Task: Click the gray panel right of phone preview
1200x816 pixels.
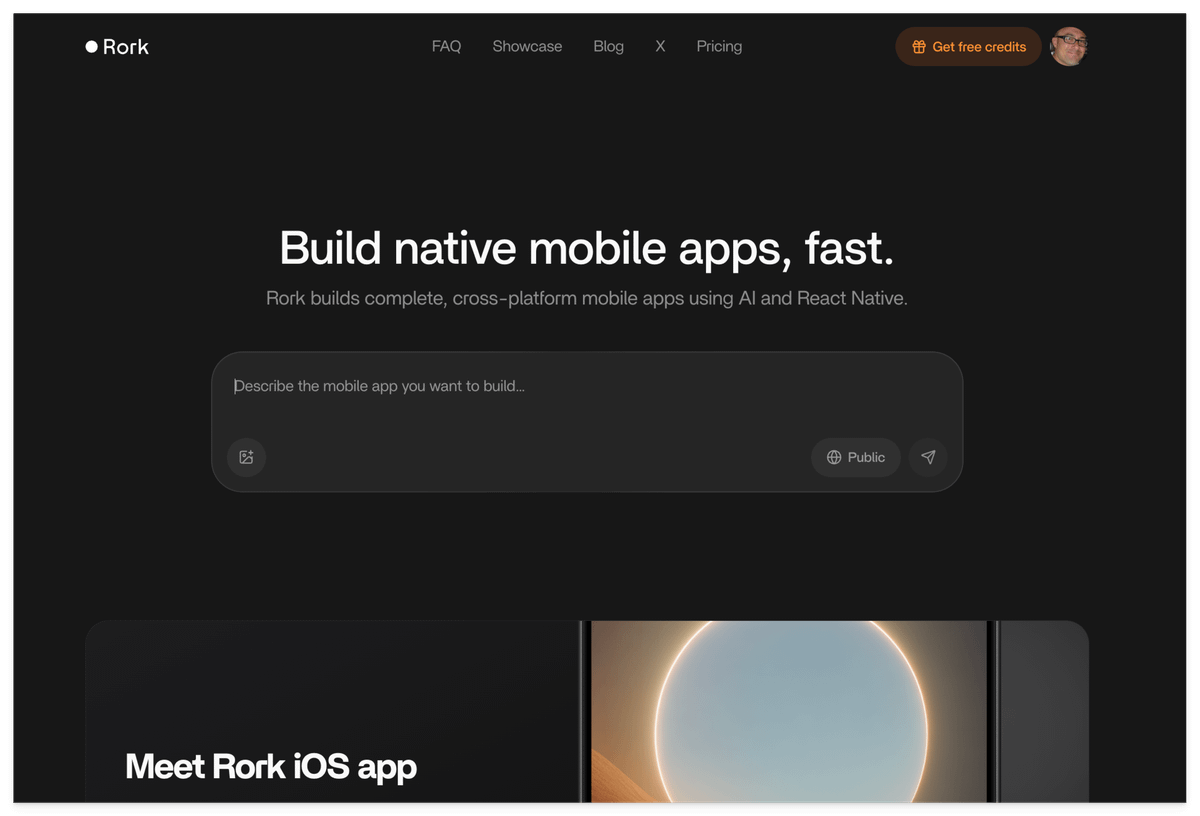Action: [x=1043, y=712]
